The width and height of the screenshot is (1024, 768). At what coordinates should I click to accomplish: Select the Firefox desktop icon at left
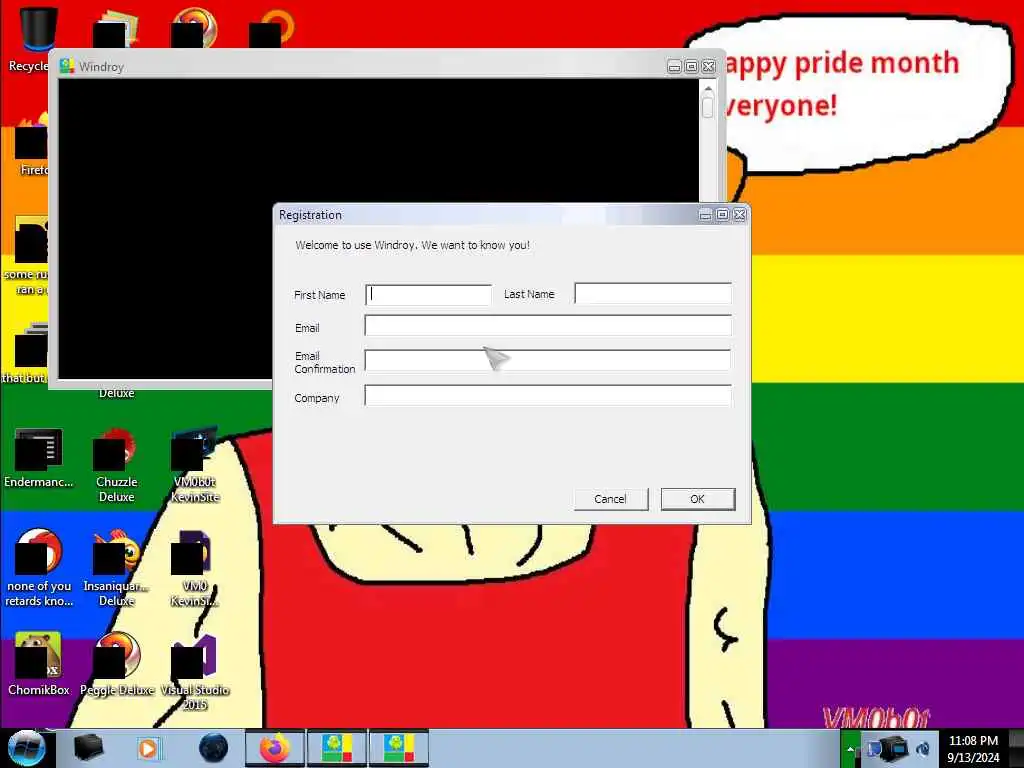31,145
